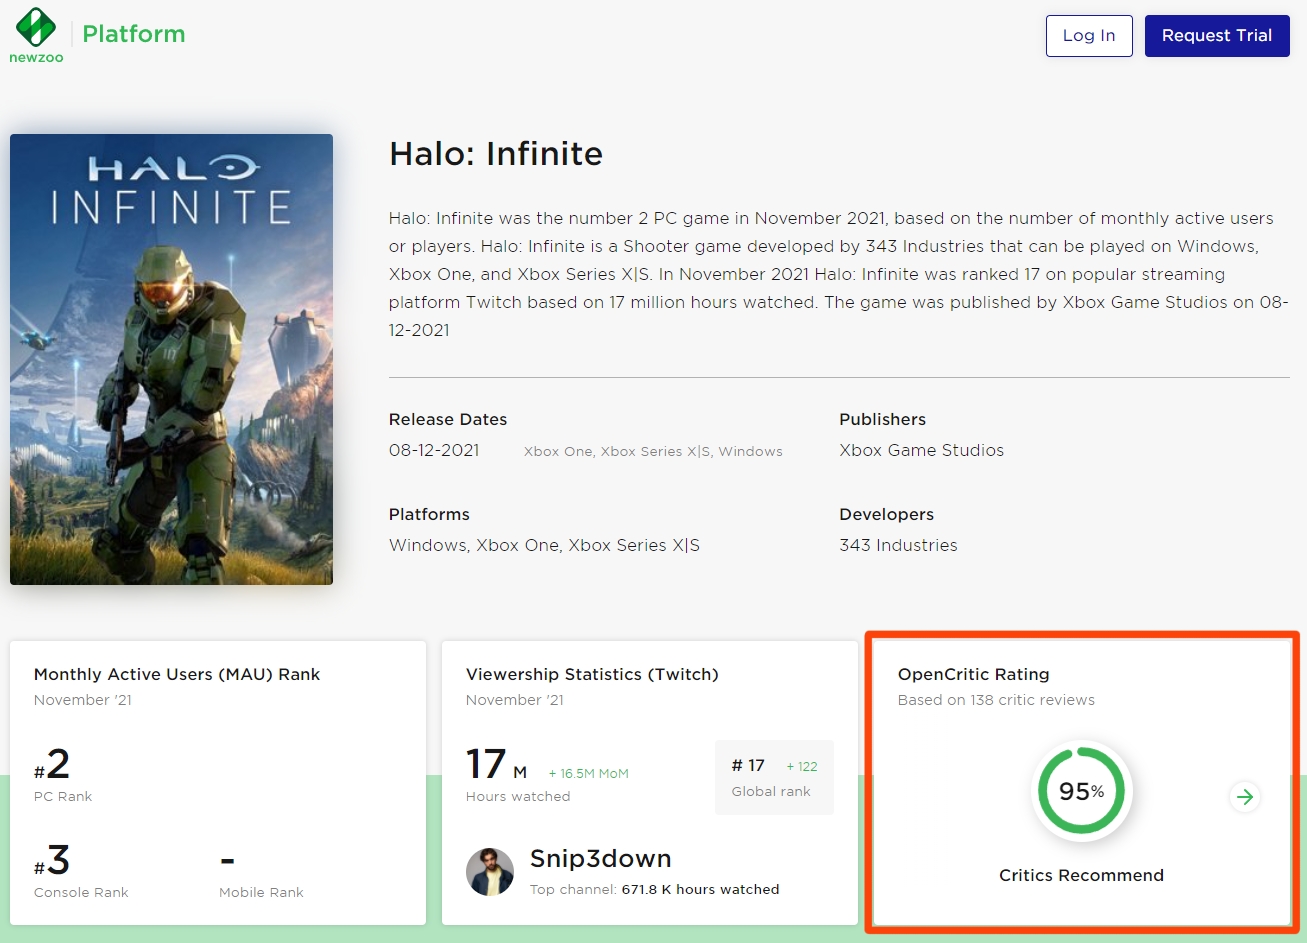Click the + 16.5M MoM change value
1307x943 pixels.
point(588,773)
